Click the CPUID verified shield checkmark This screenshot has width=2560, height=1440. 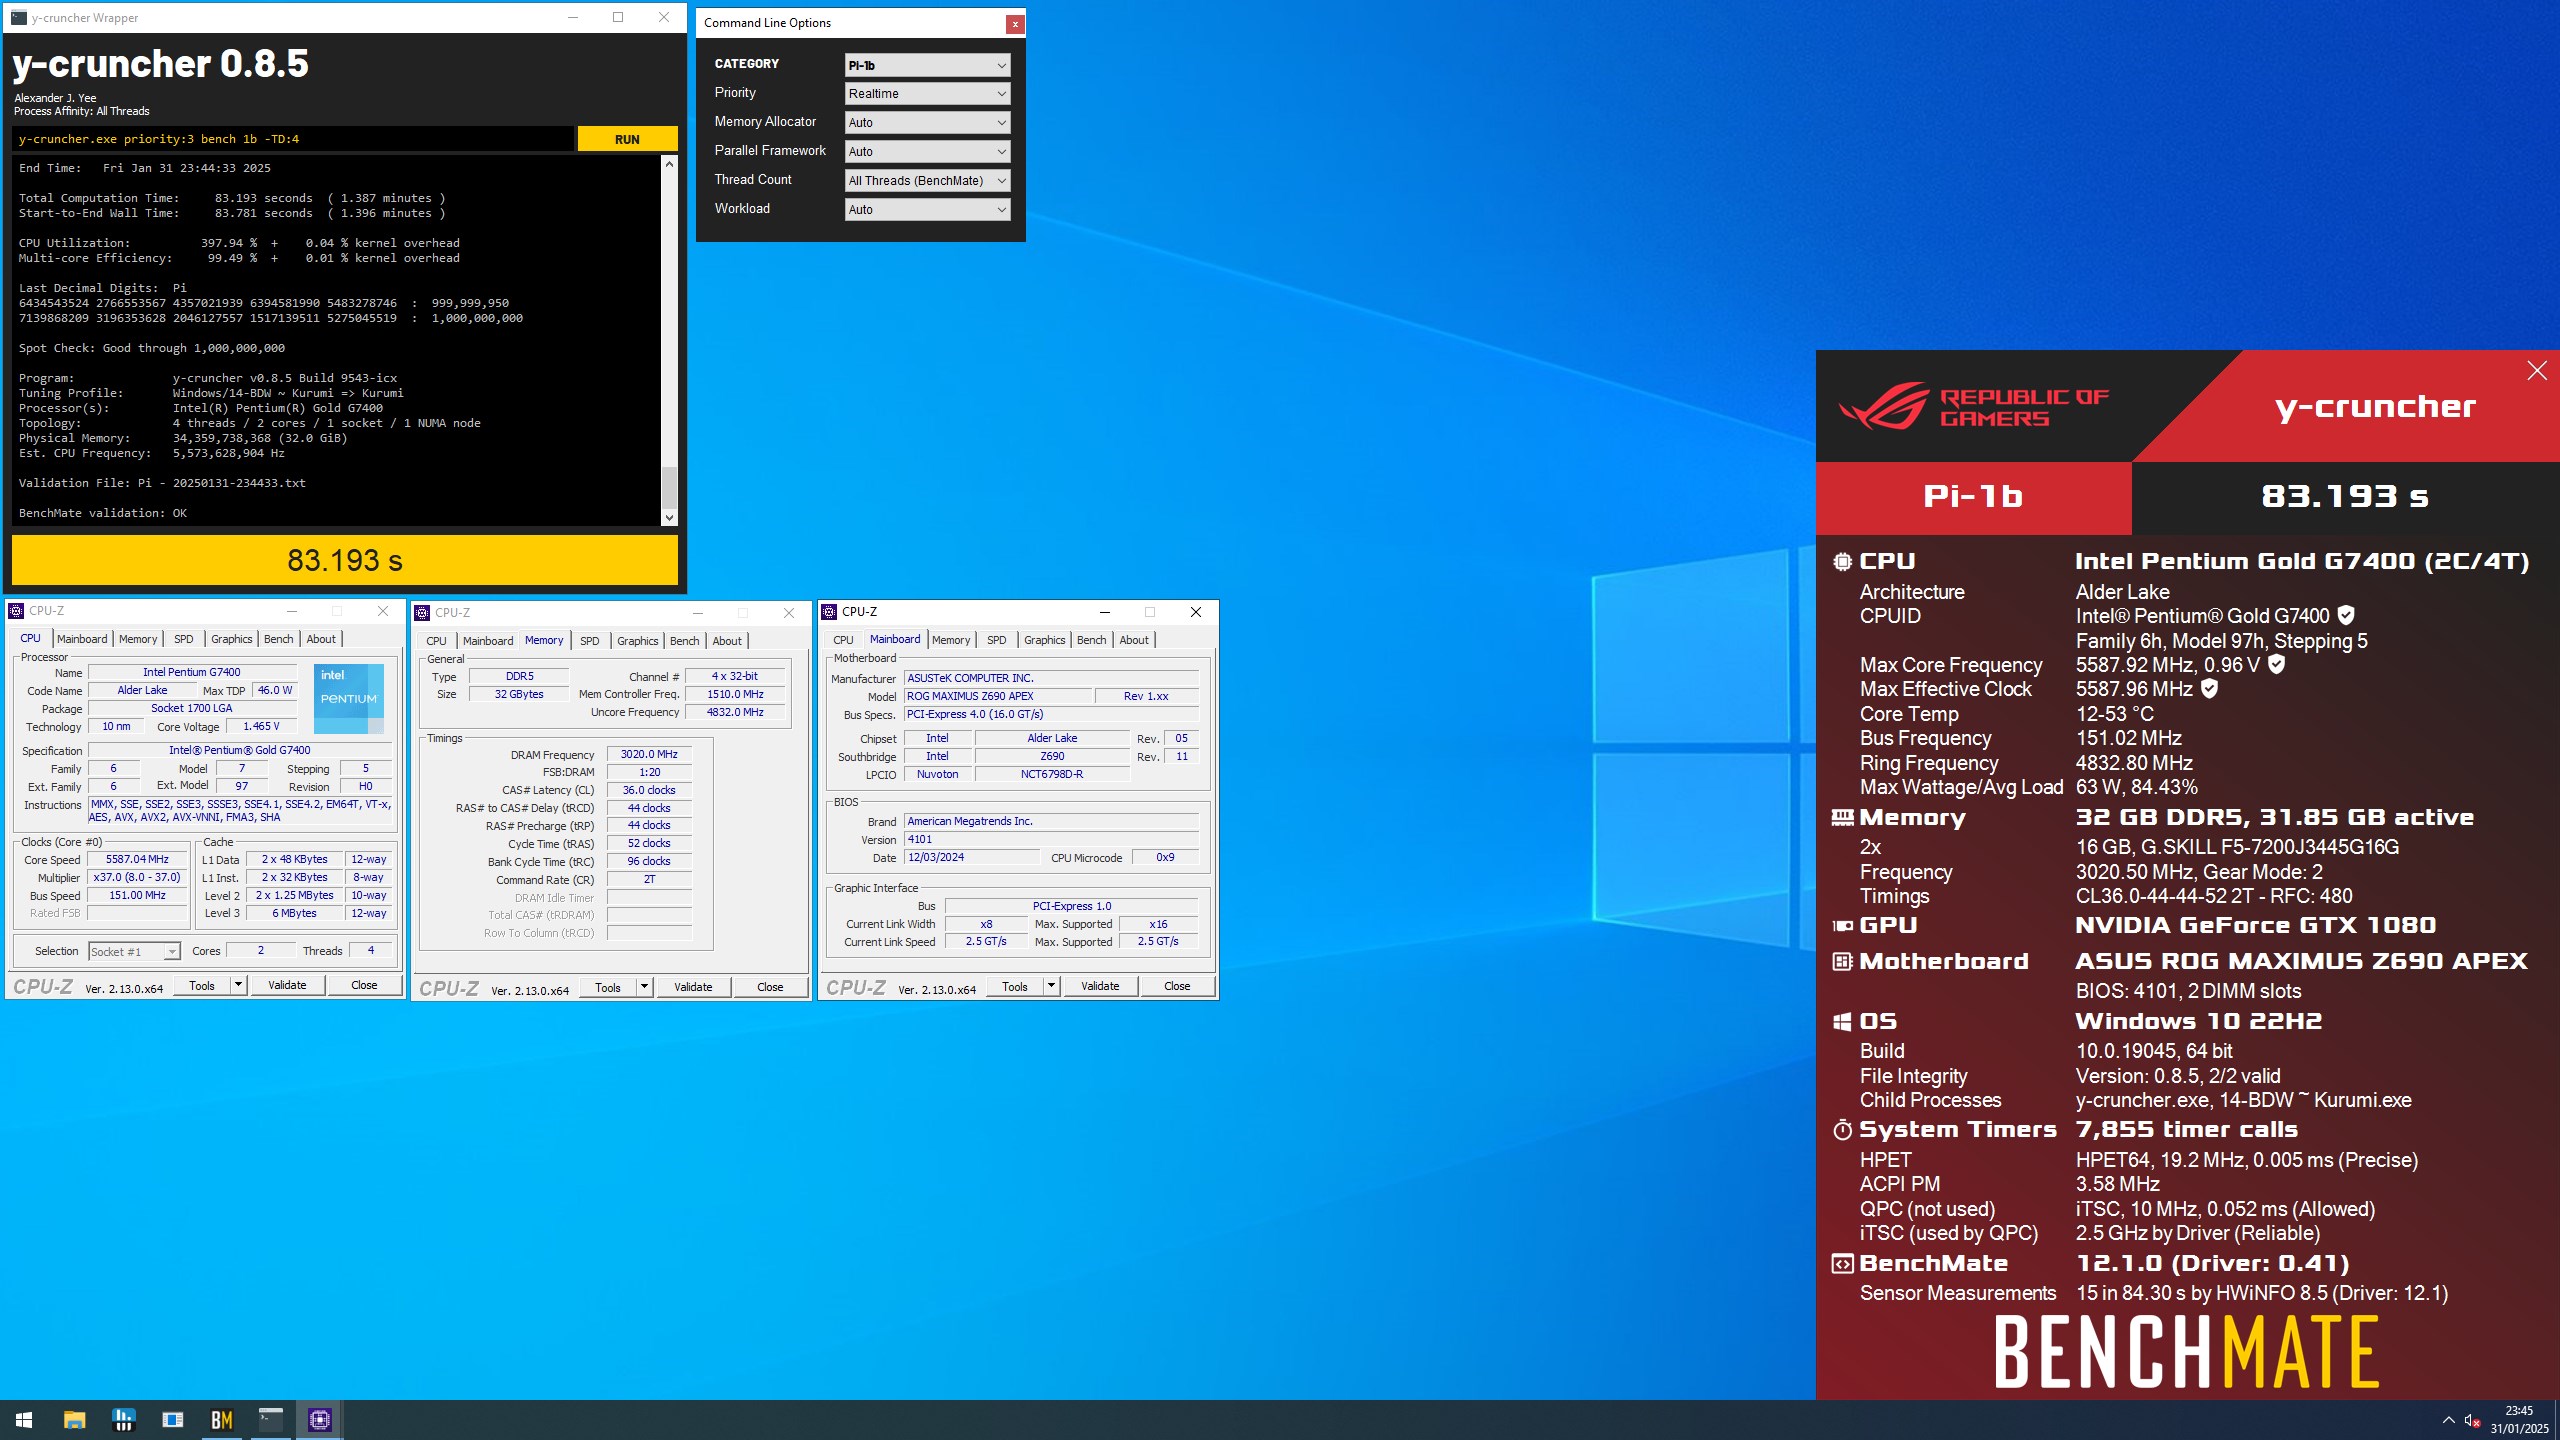coord(2346,616)
